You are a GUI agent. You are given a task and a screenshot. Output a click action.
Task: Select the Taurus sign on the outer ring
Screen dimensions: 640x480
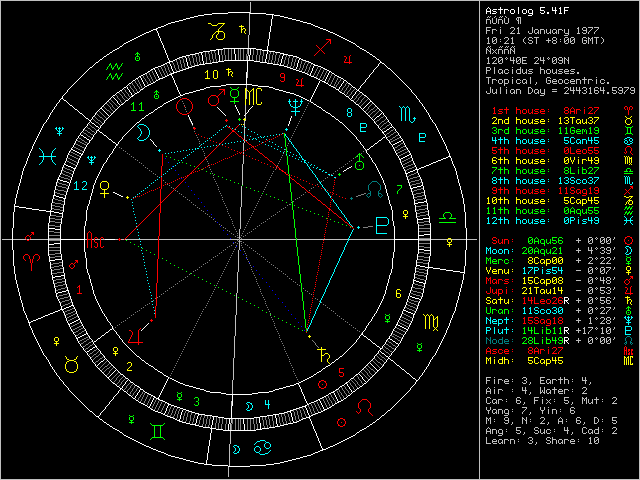click(x=72, y=366)
